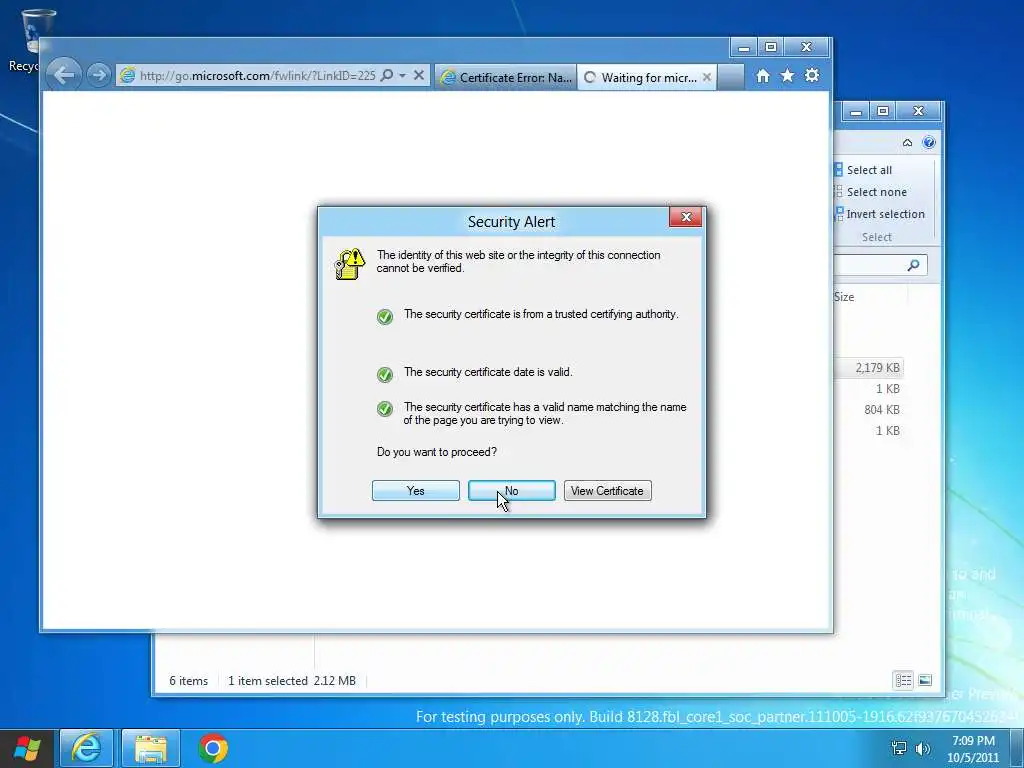Screen dimensions: 1024x768
Task: Click the green check beside valid name matching
Action: tap(385, 409)
